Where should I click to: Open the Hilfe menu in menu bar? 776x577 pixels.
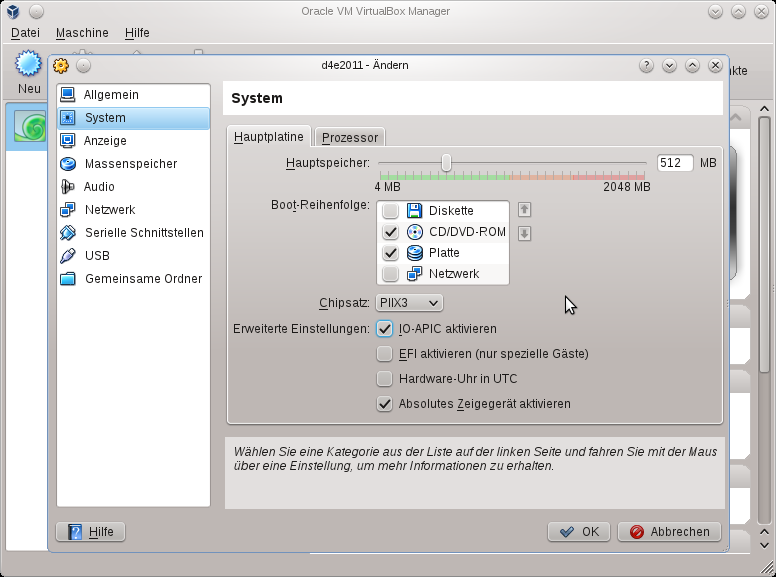click(137, 33)
